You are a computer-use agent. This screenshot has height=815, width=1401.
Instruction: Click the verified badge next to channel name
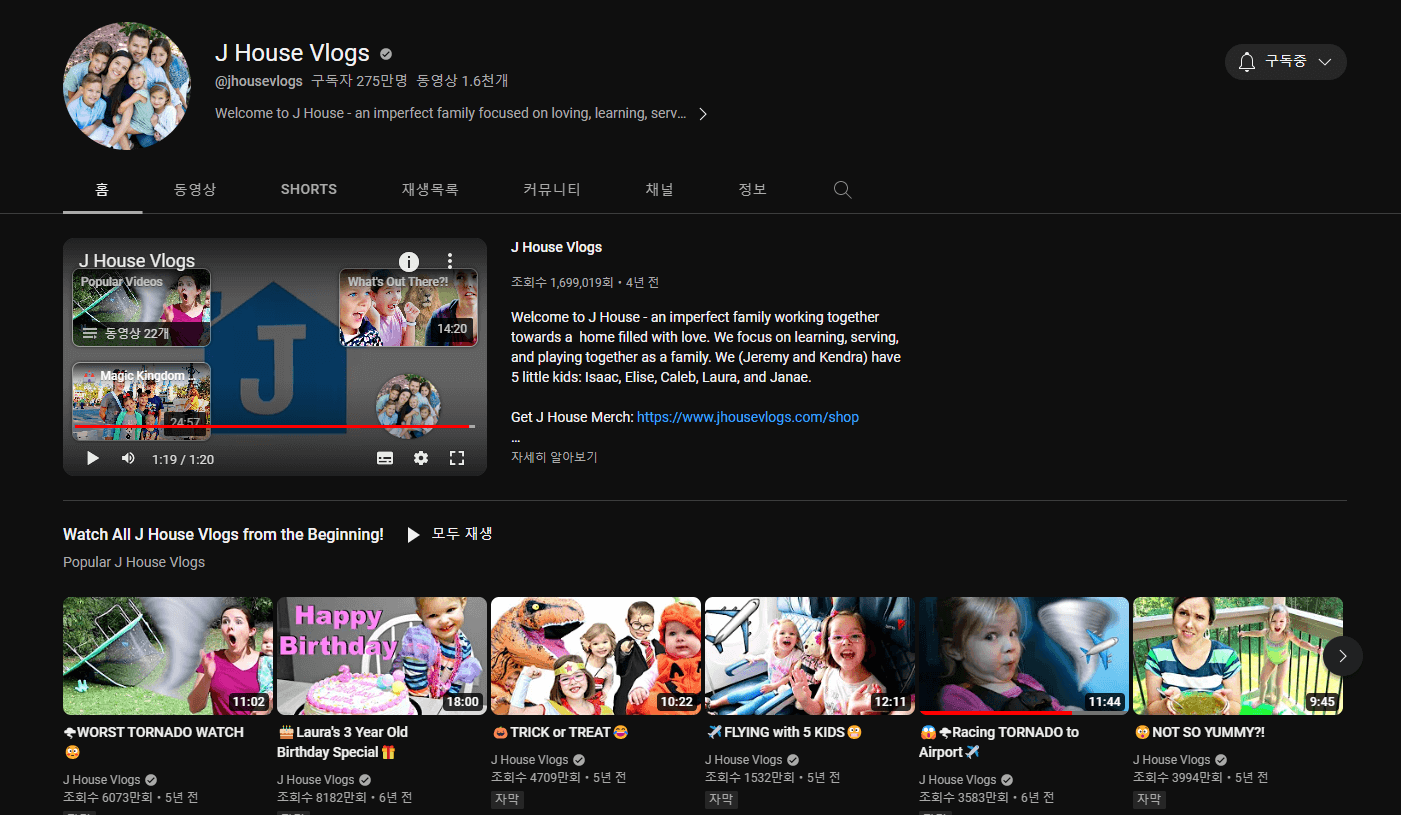tap(386, 54)
